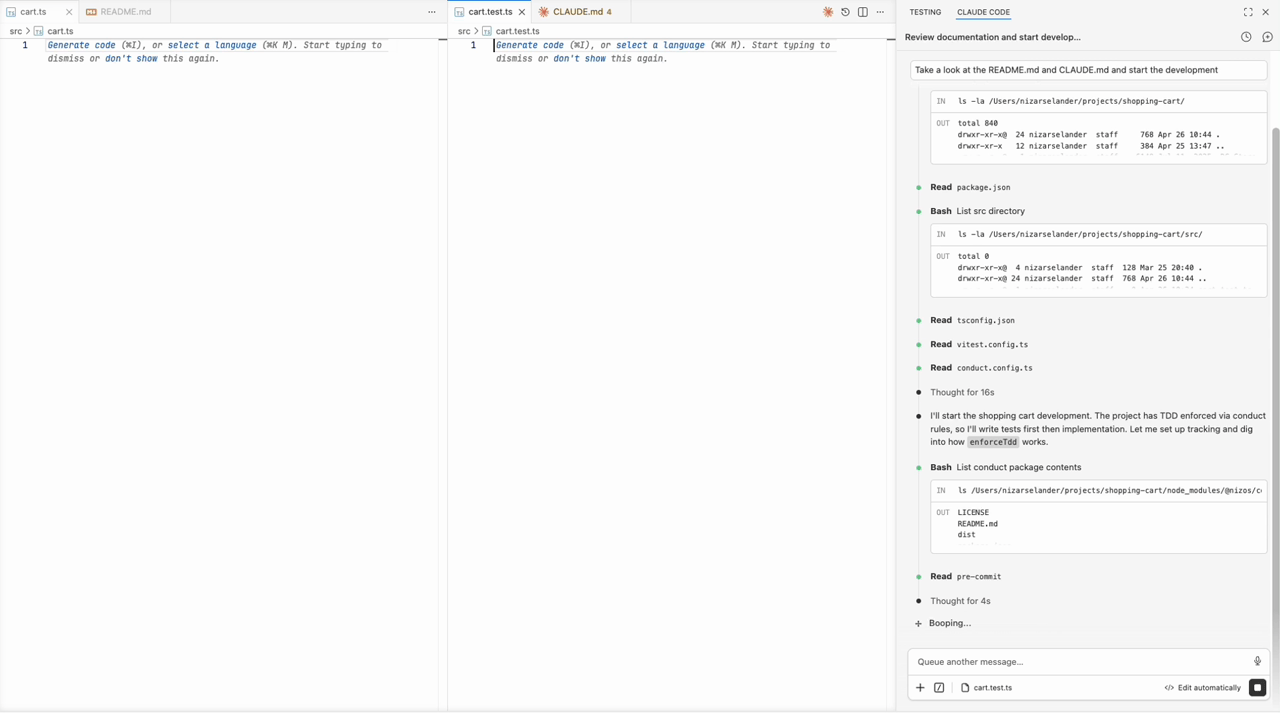Add attachment using the plus icon
The image size is (1280, 713).
920,687
